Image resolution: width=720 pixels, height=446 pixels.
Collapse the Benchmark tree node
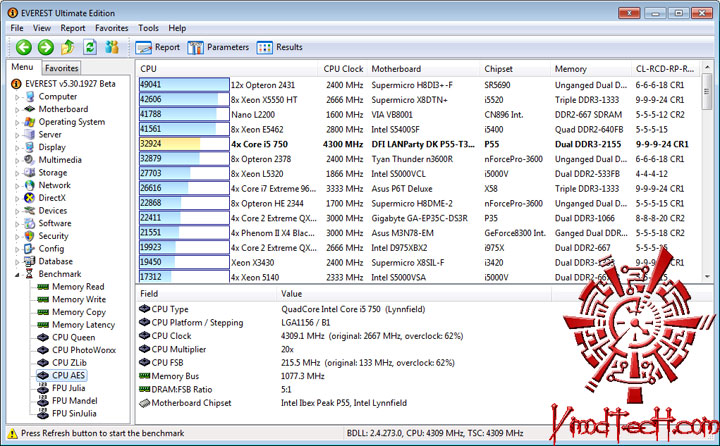pos(17,275)
